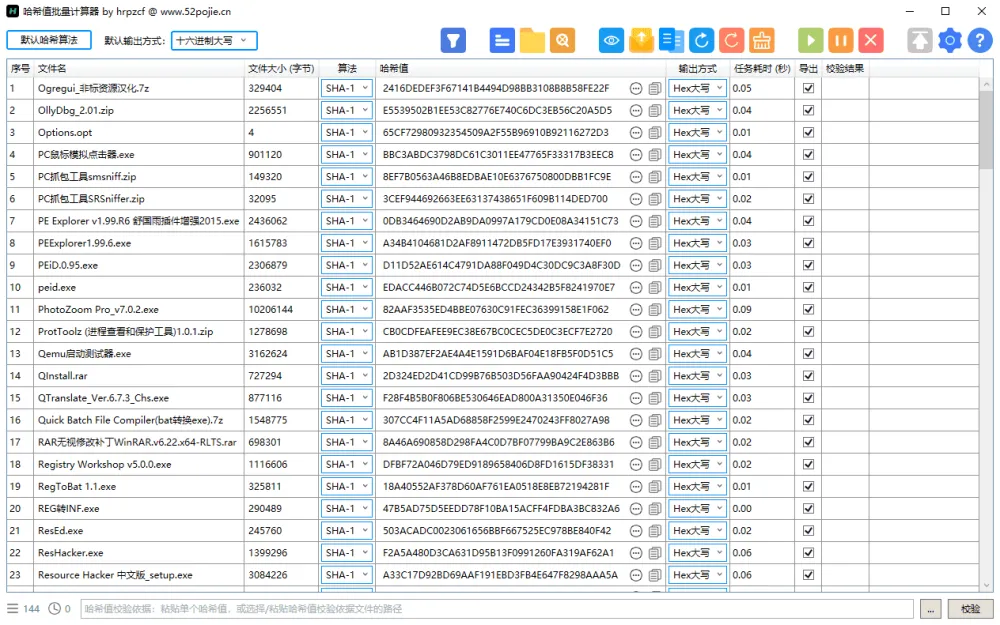Screen dimensions: 1000x625
Task: Click the add files icon
Action: pos(501,40)
